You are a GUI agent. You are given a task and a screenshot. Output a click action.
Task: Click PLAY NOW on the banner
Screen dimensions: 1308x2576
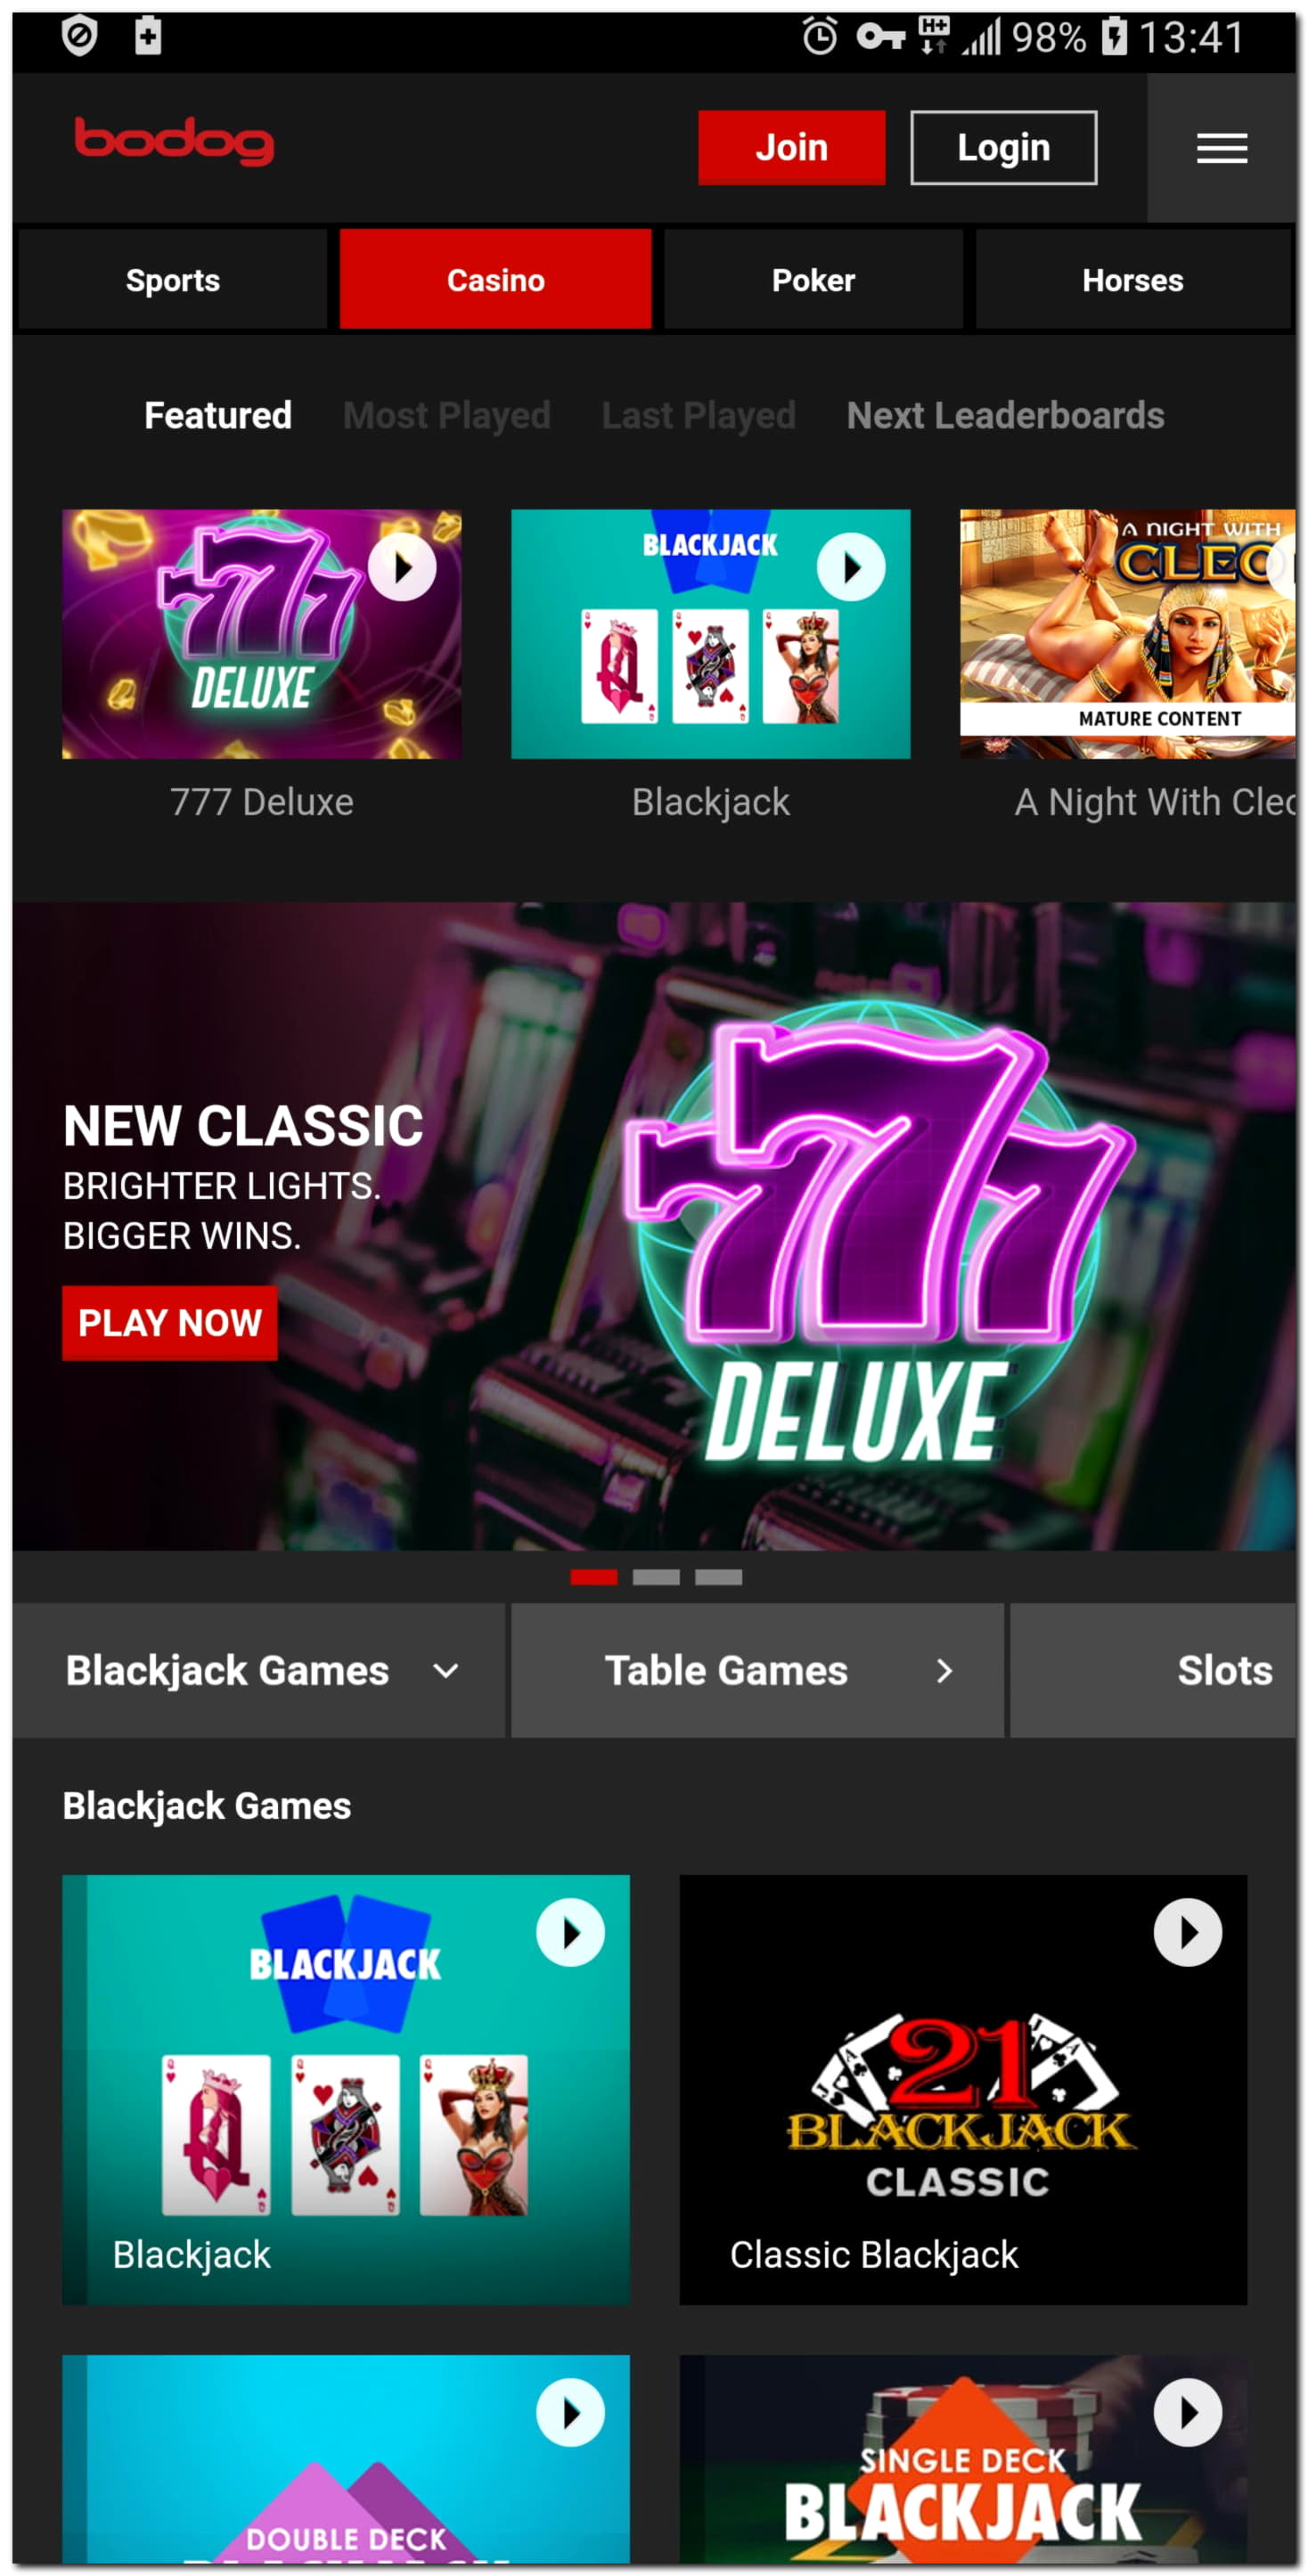tap(170, 1322)
